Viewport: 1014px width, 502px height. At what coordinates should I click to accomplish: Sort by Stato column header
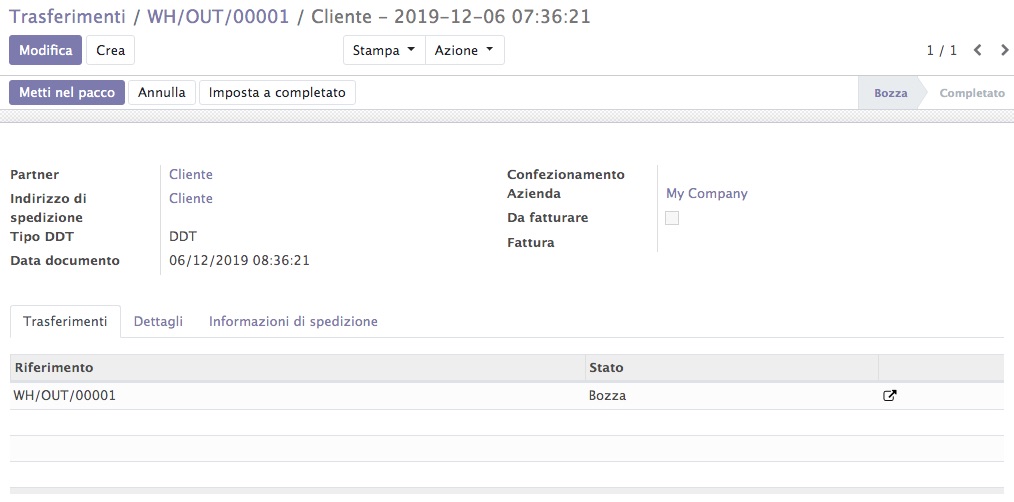731,367
